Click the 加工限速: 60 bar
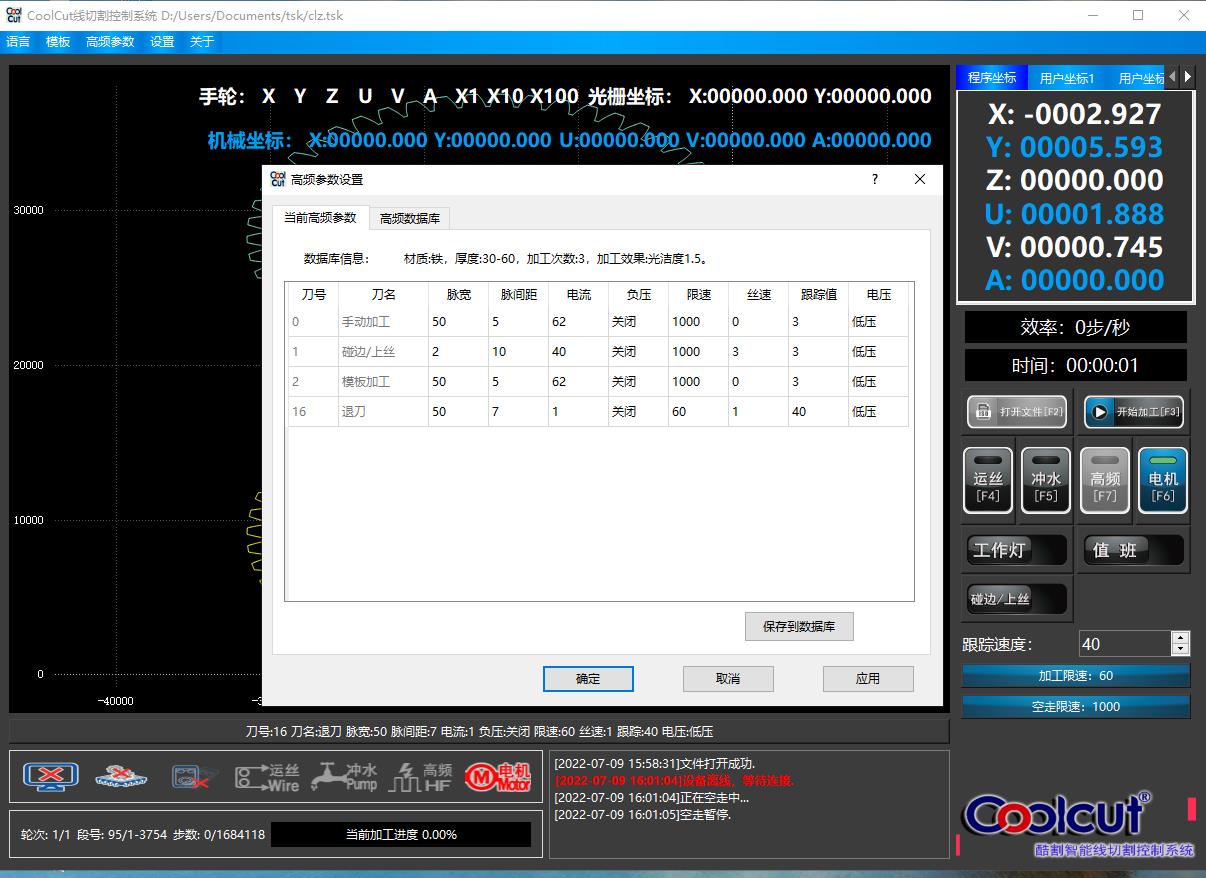Screen dimensions: 1206x878 tap(1076, 675)
